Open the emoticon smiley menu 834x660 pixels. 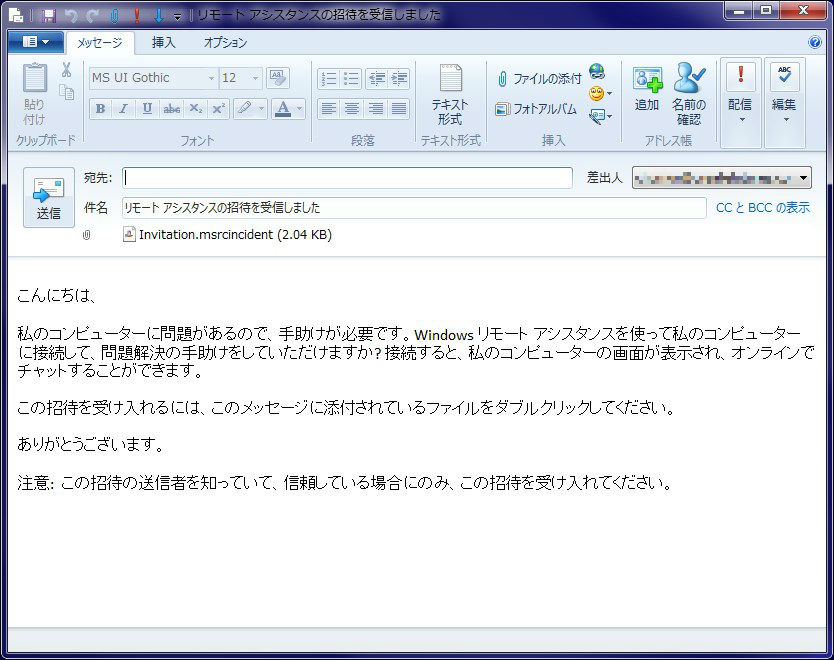(597, 93)
